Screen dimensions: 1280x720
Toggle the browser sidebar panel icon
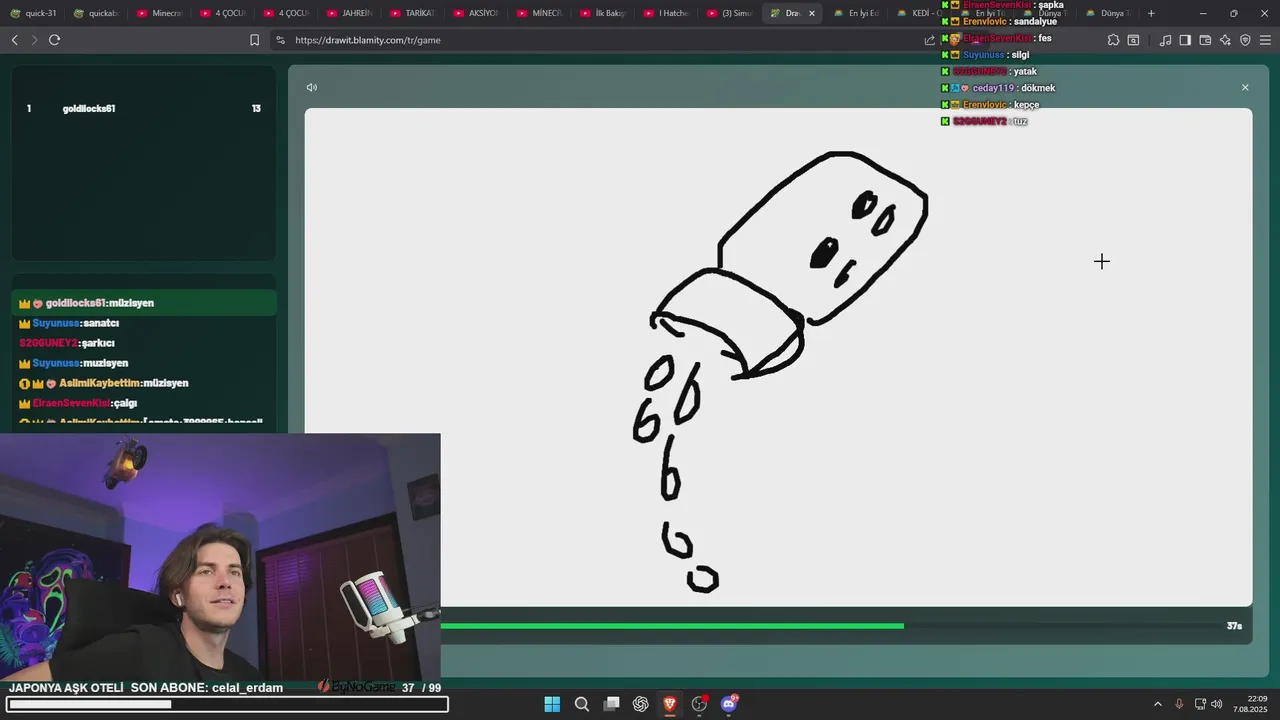1185,40
